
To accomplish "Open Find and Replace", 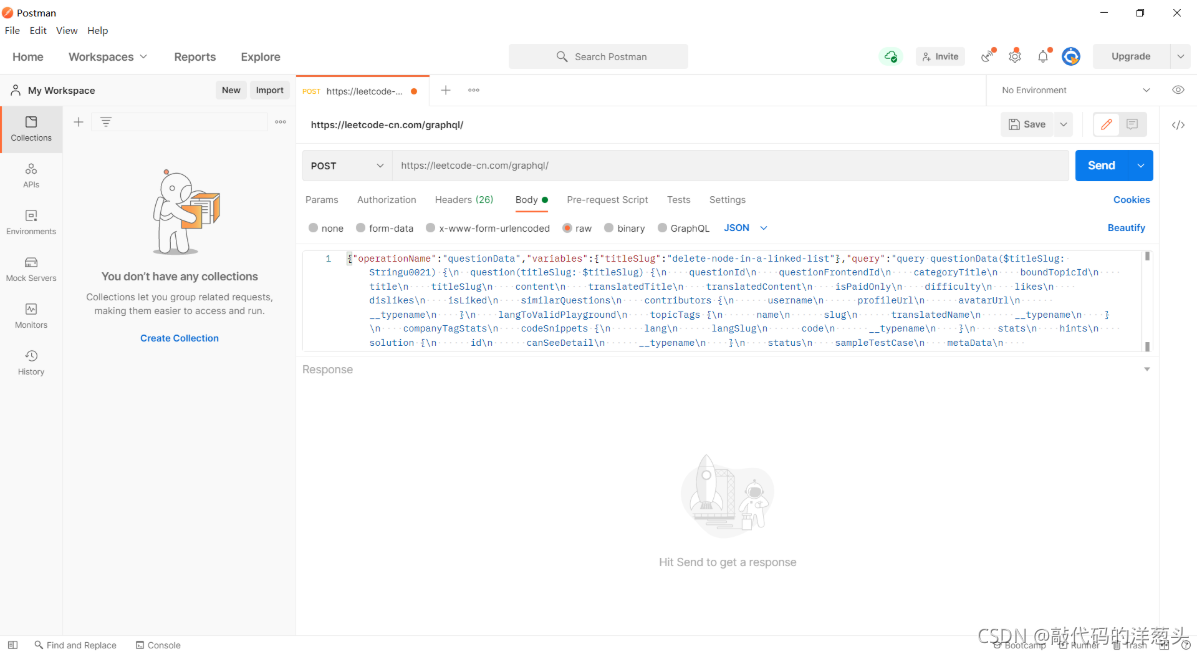I will click(x=75, y=645).
